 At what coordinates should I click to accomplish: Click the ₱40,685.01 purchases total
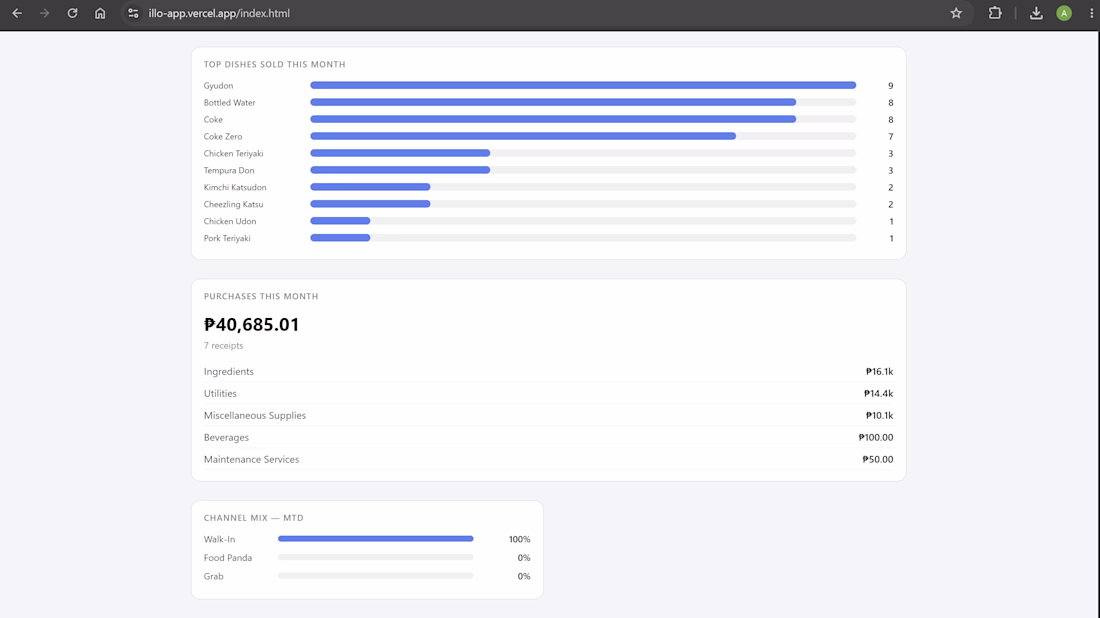pyautogui.click(x=251, y=324)
